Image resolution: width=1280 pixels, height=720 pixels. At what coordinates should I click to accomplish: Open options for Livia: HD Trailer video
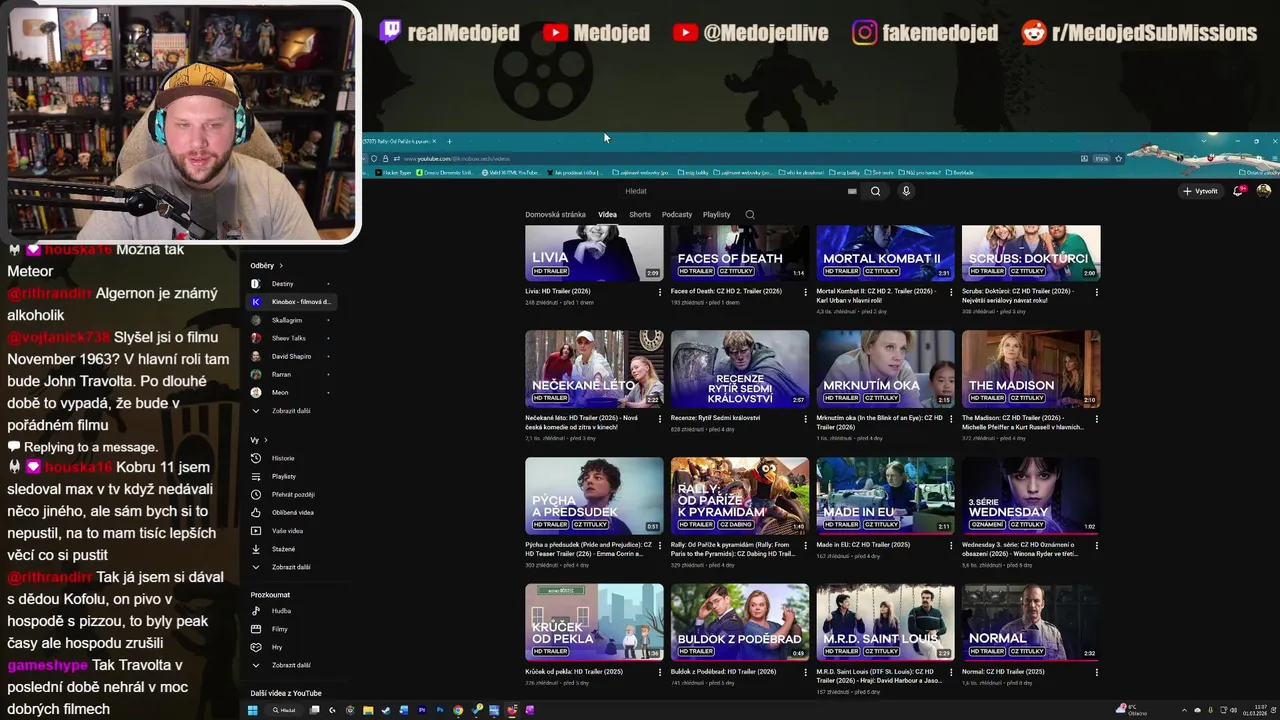click(660, 293)
